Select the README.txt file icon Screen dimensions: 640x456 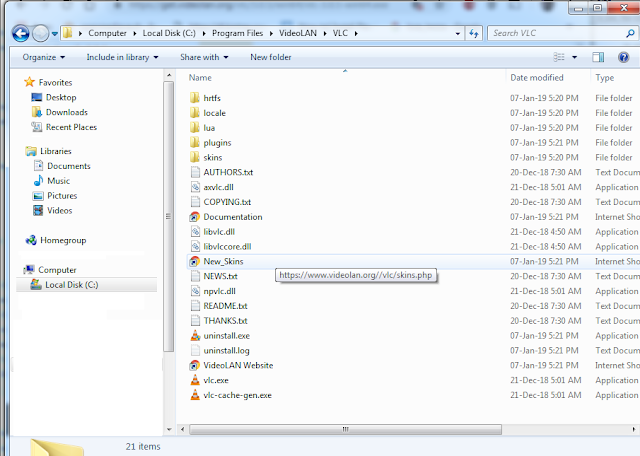point(195,306)
